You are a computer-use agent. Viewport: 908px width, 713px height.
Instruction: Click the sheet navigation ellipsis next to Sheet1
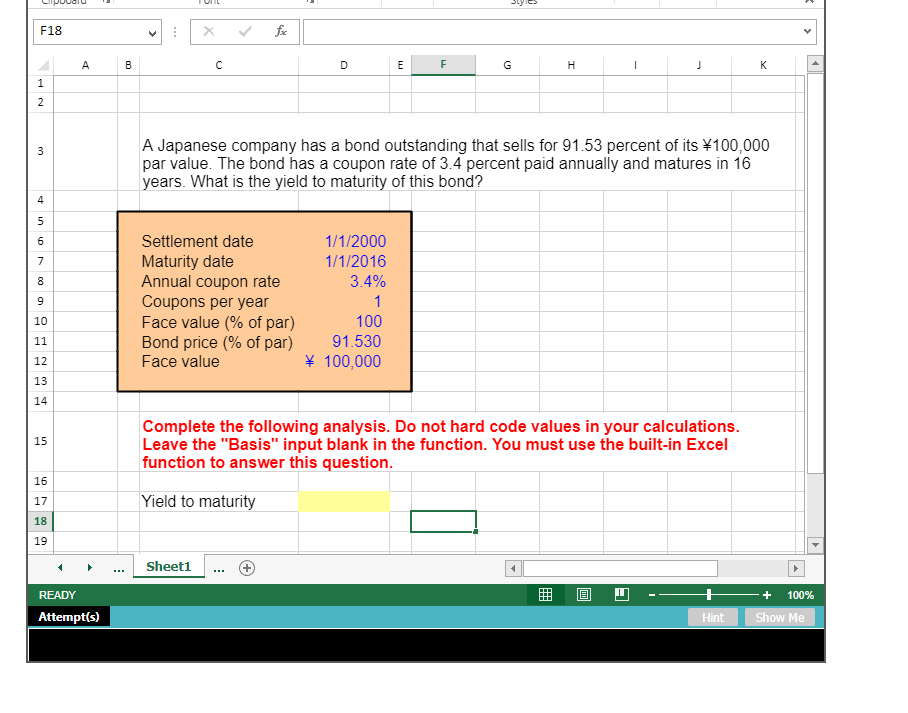[x=218, y=567]
